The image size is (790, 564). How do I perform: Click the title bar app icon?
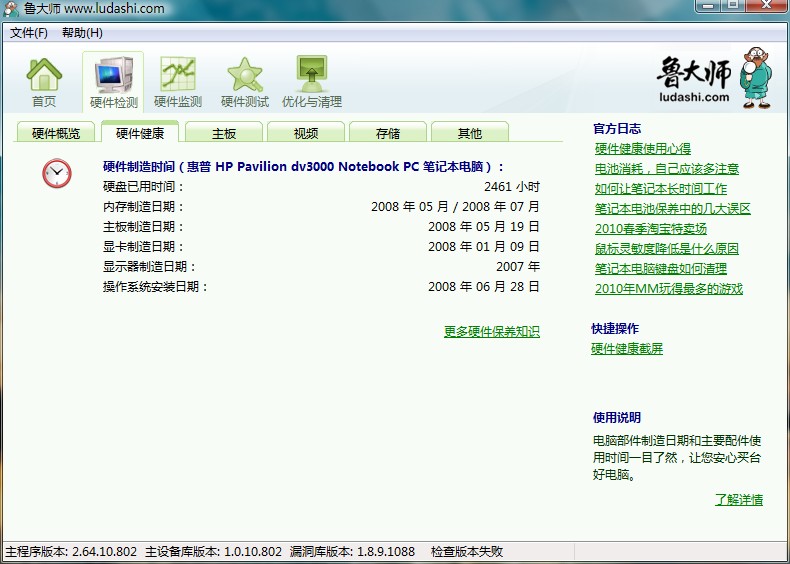[x=11, y=9]
